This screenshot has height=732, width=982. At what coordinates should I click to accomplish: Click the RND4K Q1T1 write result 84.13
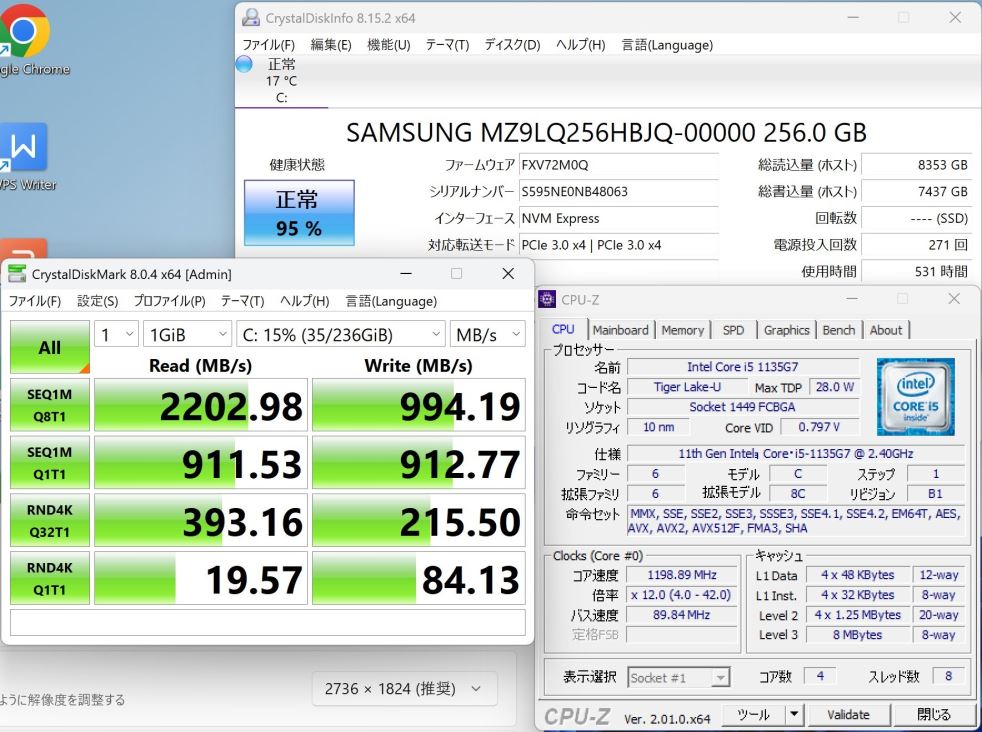tap(418, 578)
